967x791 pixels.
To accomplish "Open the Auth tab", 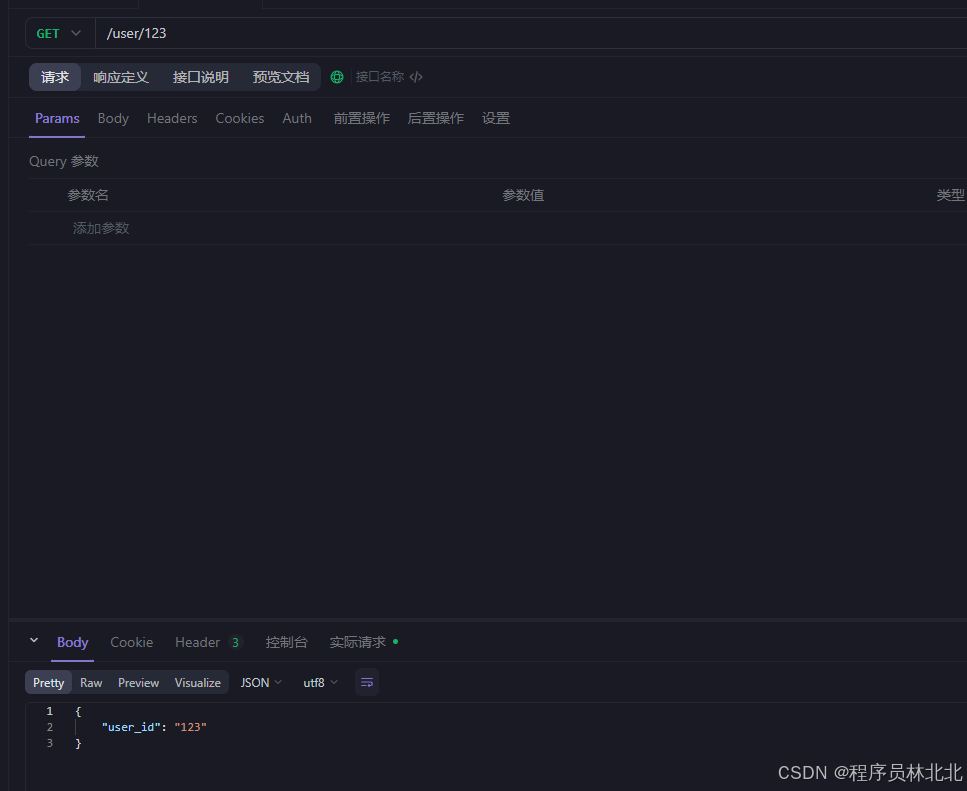I will coord(297,118).
